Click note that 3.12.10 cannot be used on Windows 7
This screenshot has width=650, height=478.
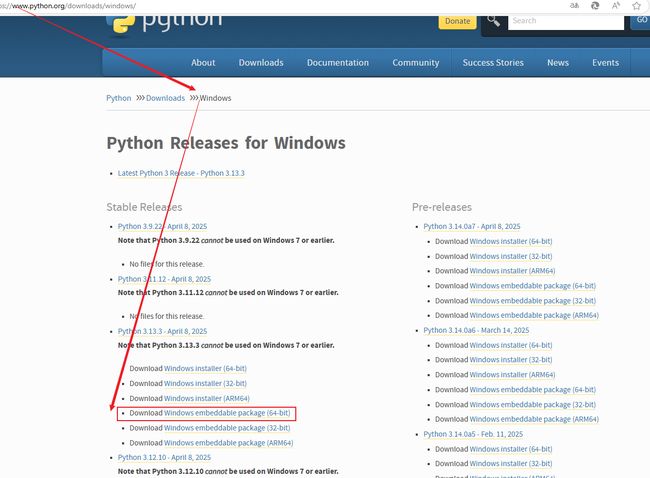(228, 471)
